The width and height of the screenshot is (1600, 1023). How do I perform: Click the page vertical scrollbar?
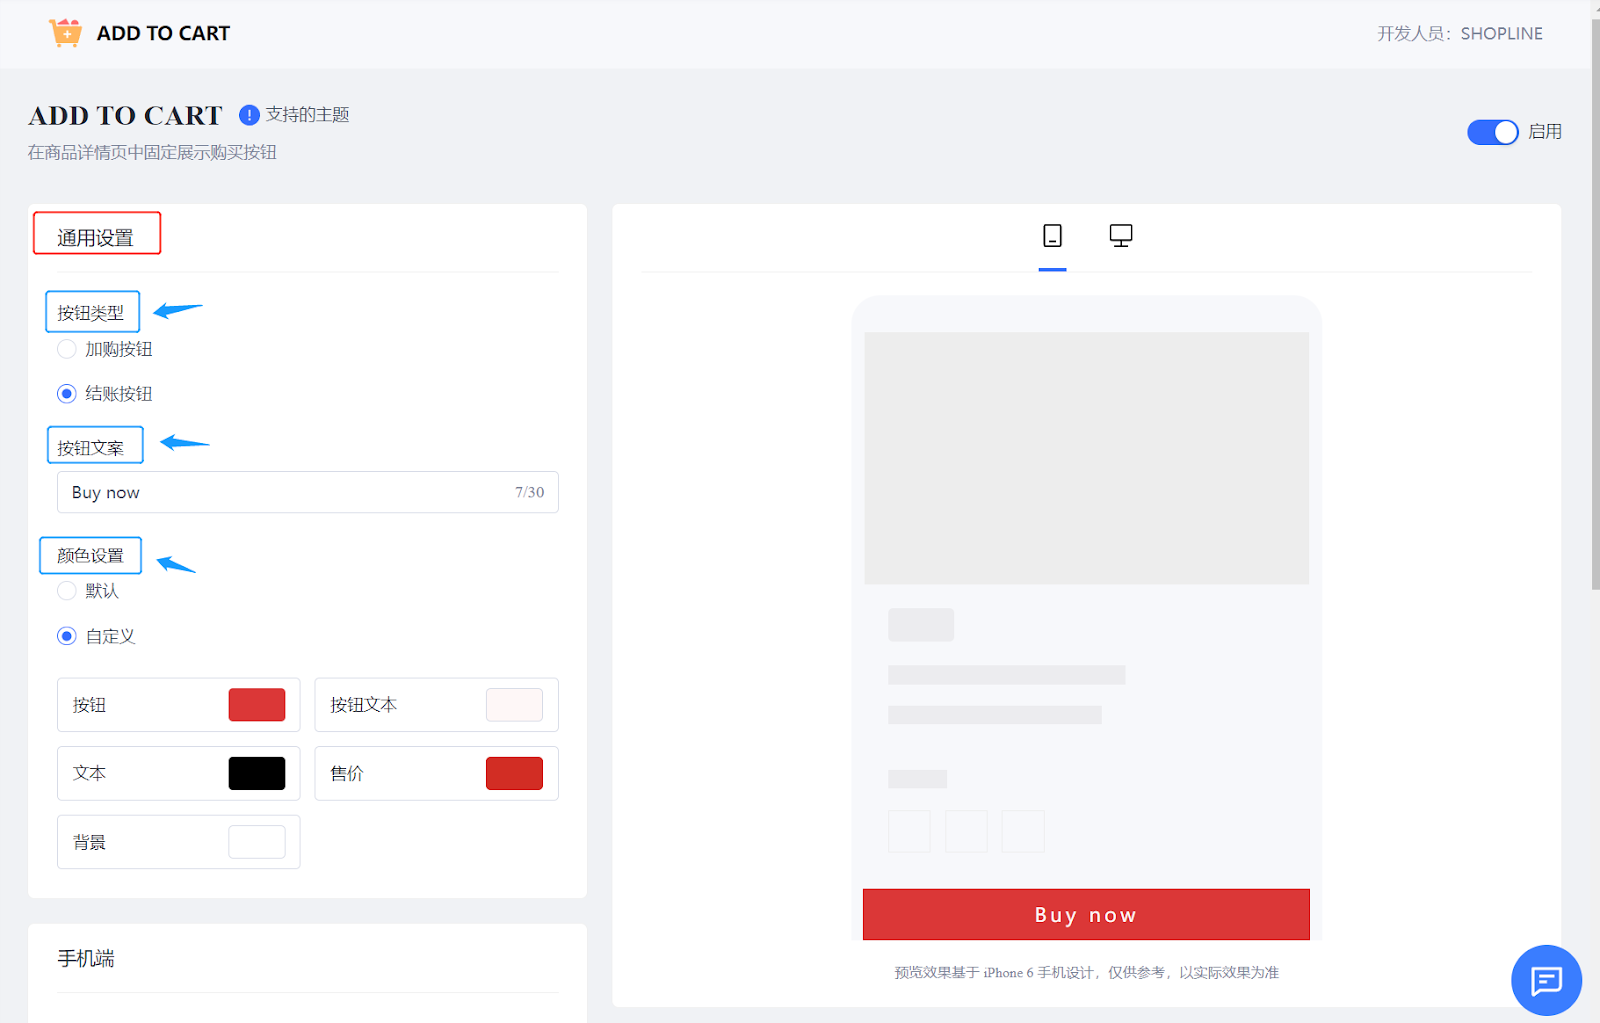1594,300
